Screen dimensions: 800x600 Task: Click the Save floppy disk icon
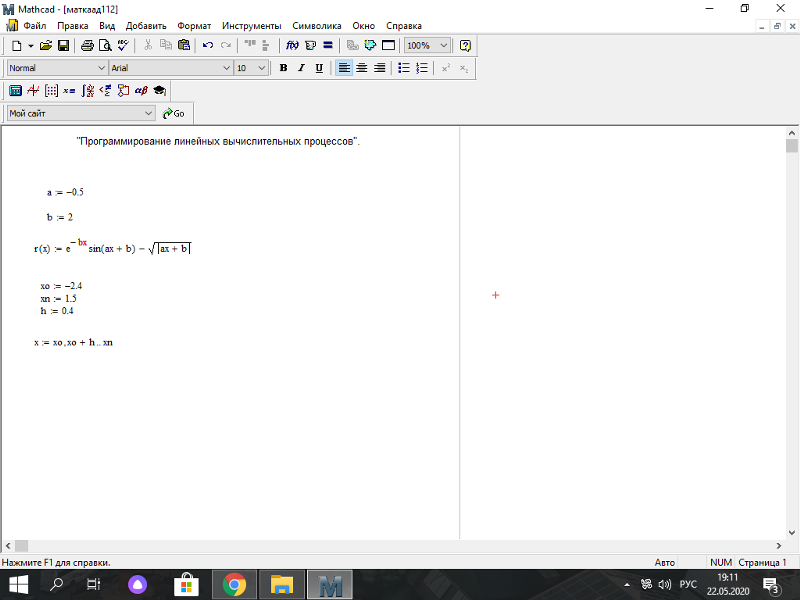63,45
